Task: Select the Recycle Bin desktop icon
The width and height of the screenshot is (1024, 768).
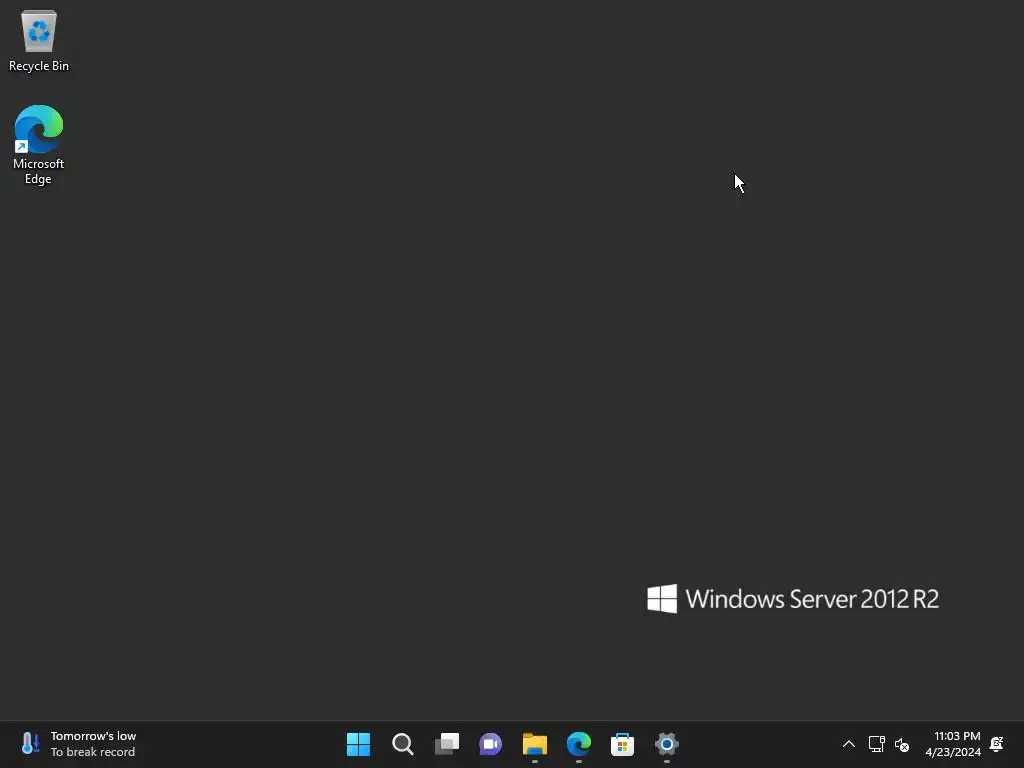Action: click(39, 40)
